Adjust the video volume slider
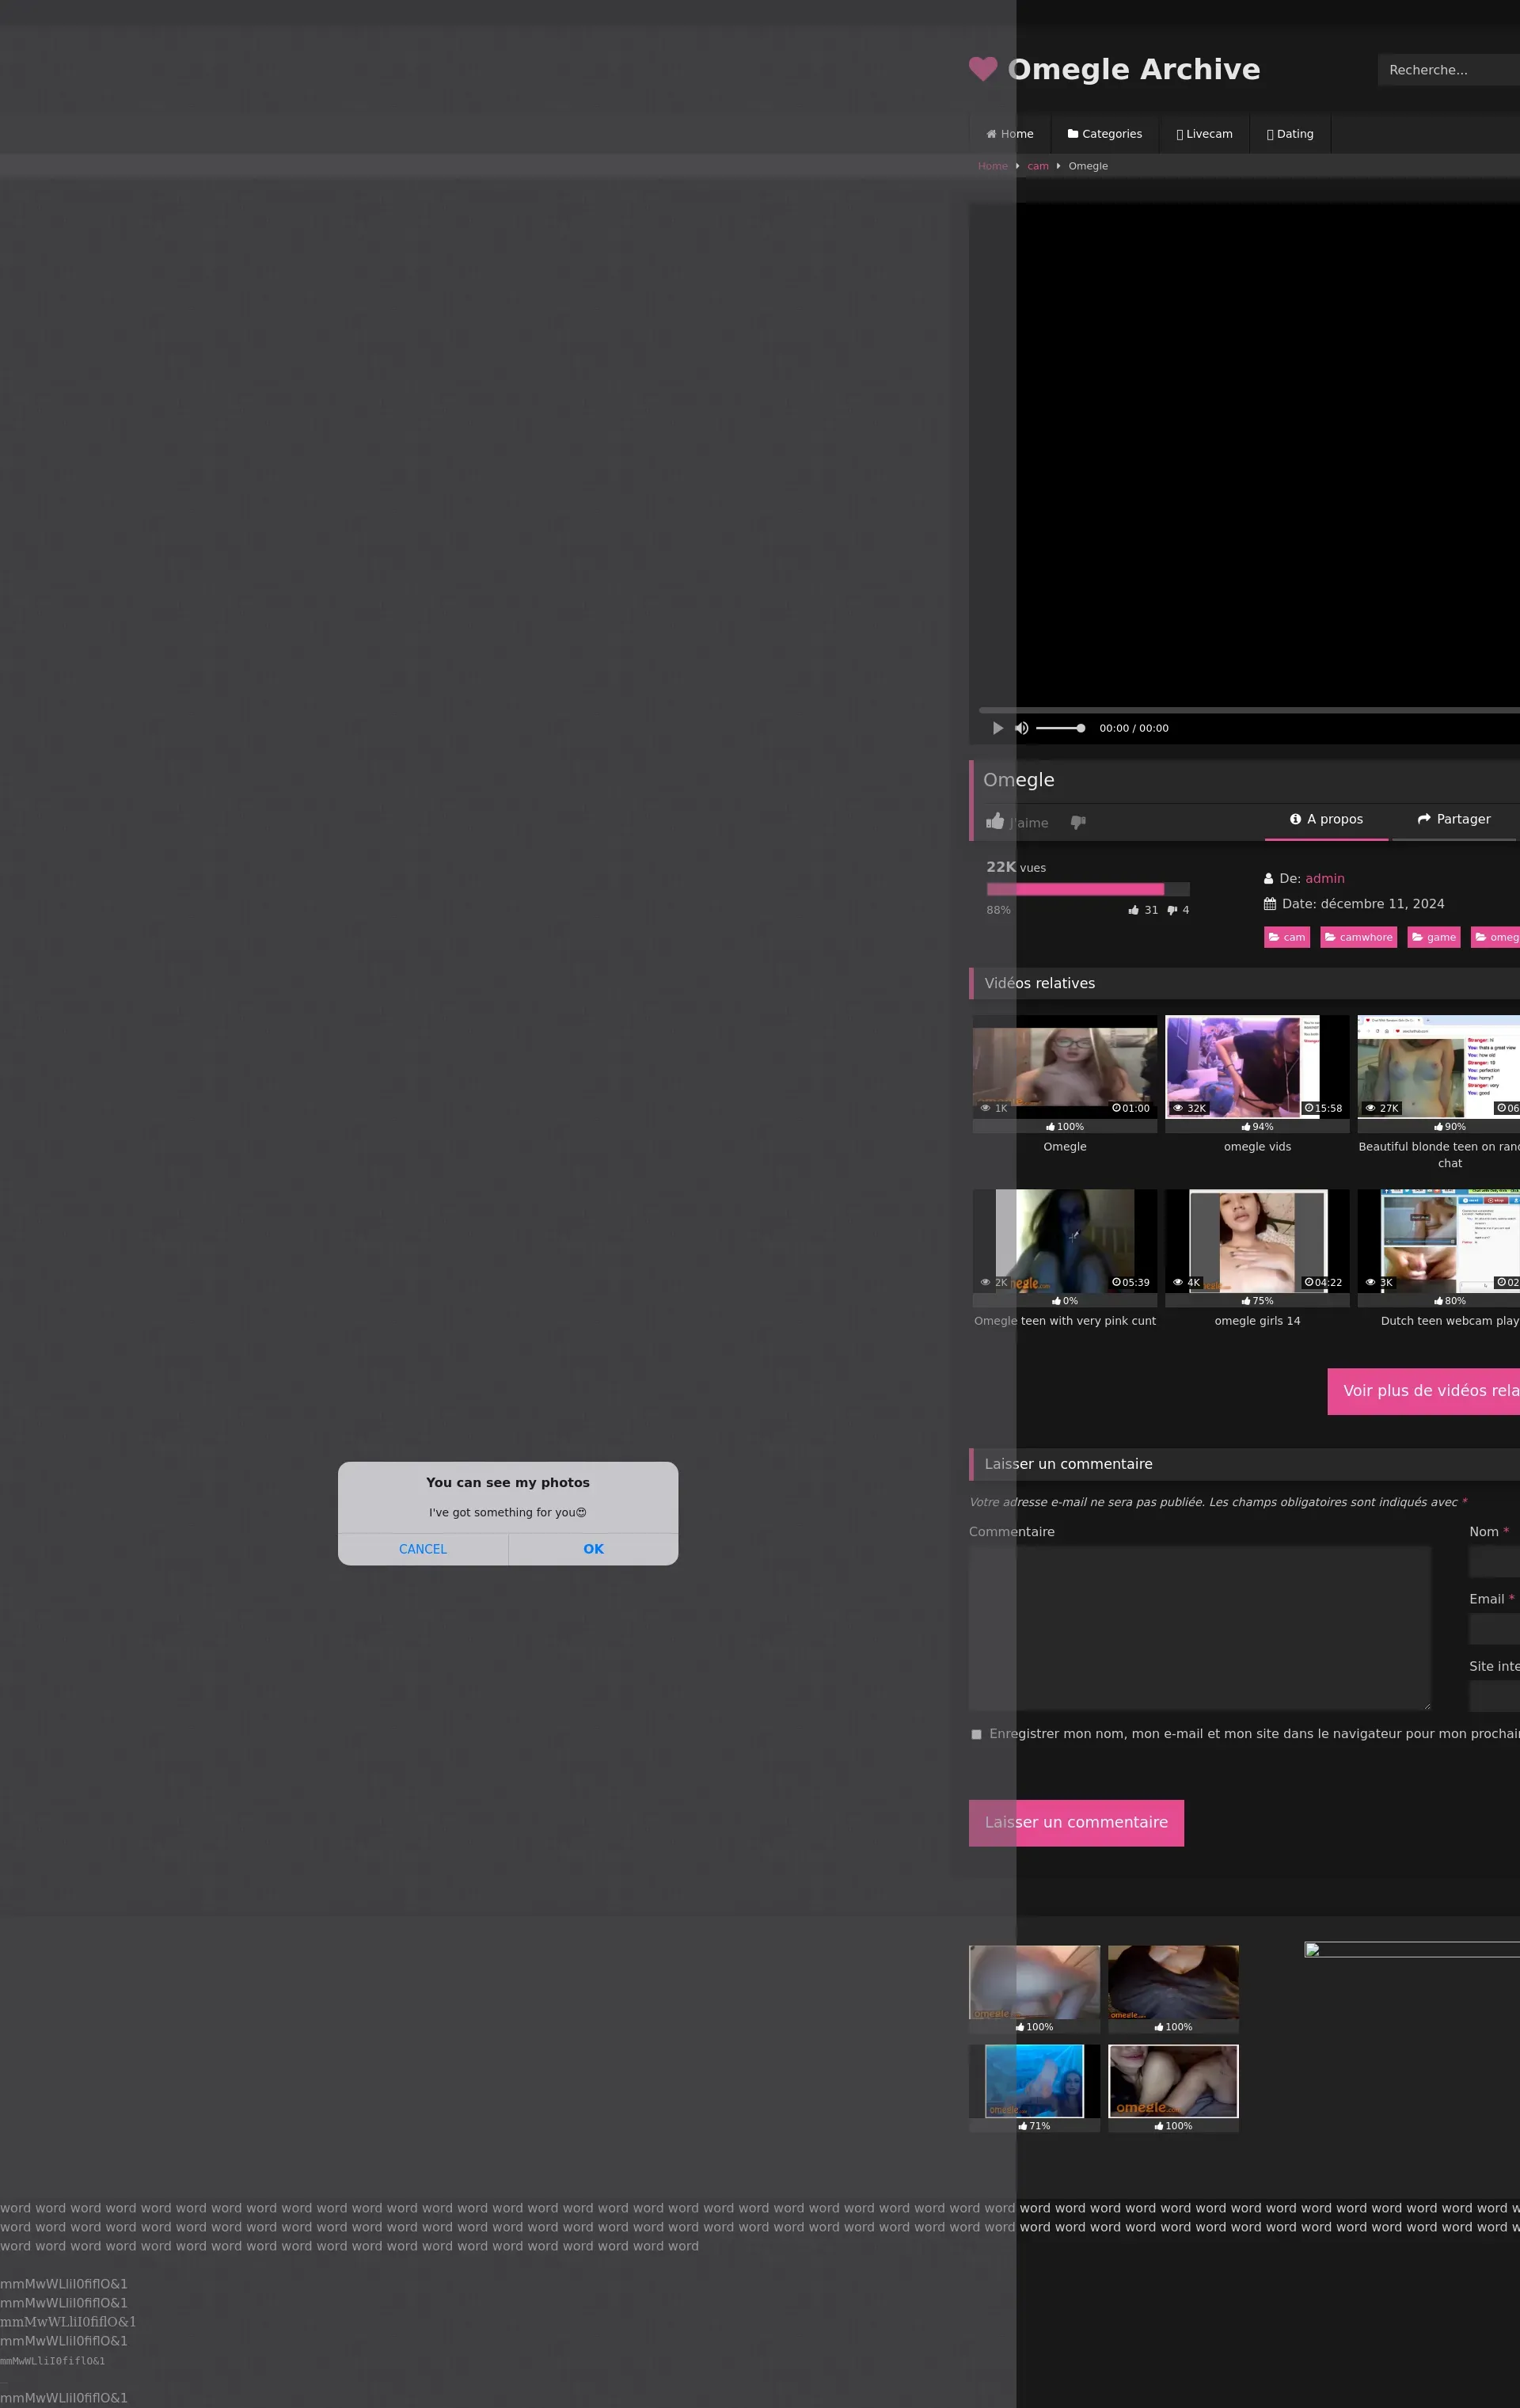Viewport: 1520px width, 2408px height. 1060,728
